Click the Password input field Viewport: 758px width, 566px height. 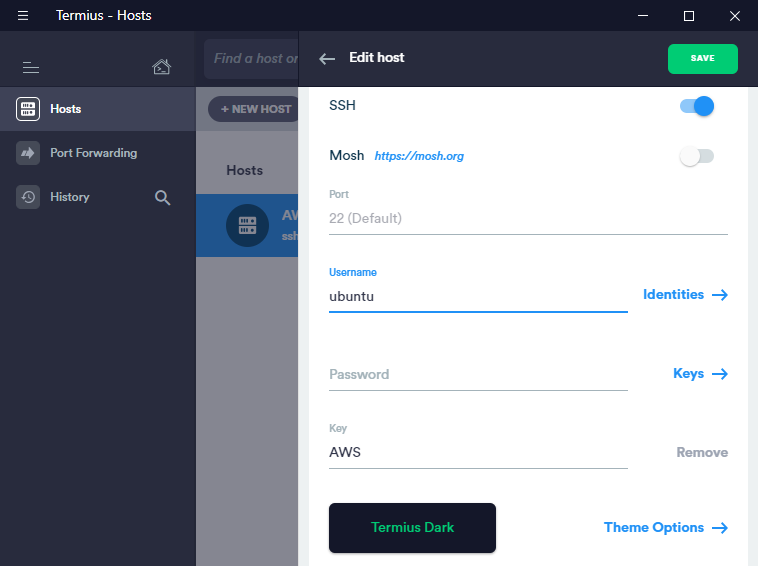pos(478,375)
